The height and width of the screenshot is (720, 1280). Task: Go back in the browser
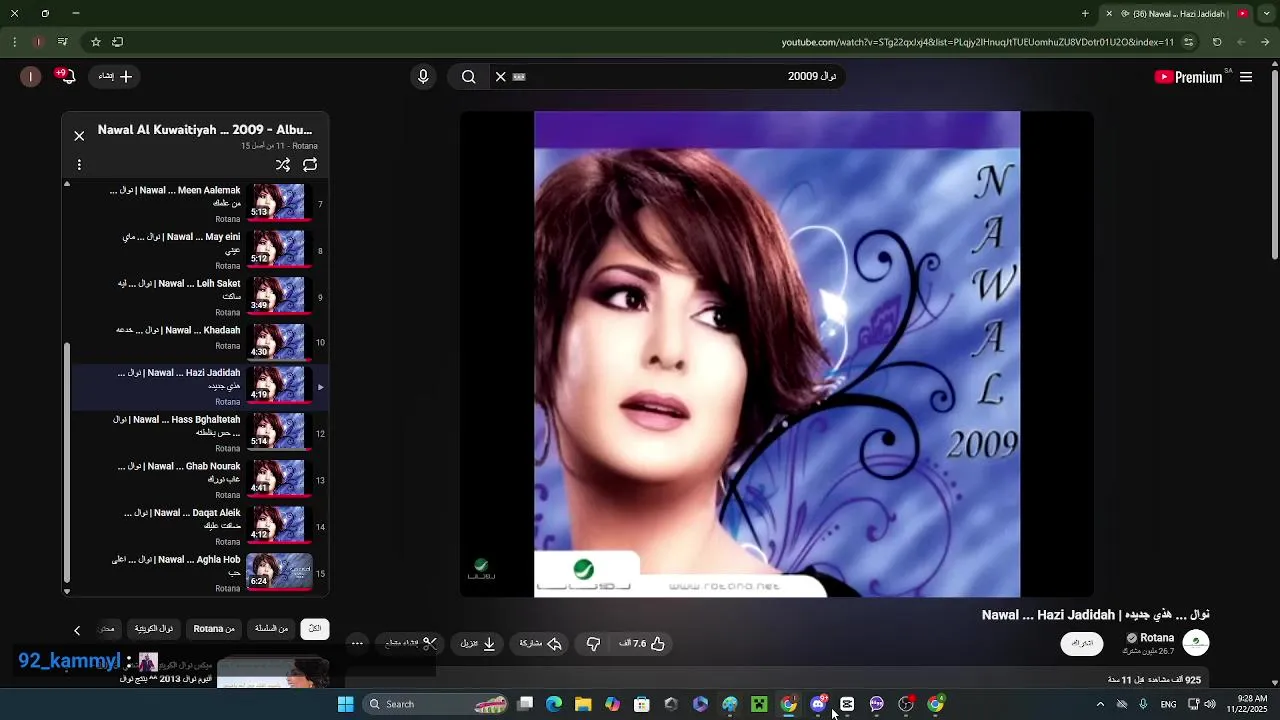[x=1265, y=42]
